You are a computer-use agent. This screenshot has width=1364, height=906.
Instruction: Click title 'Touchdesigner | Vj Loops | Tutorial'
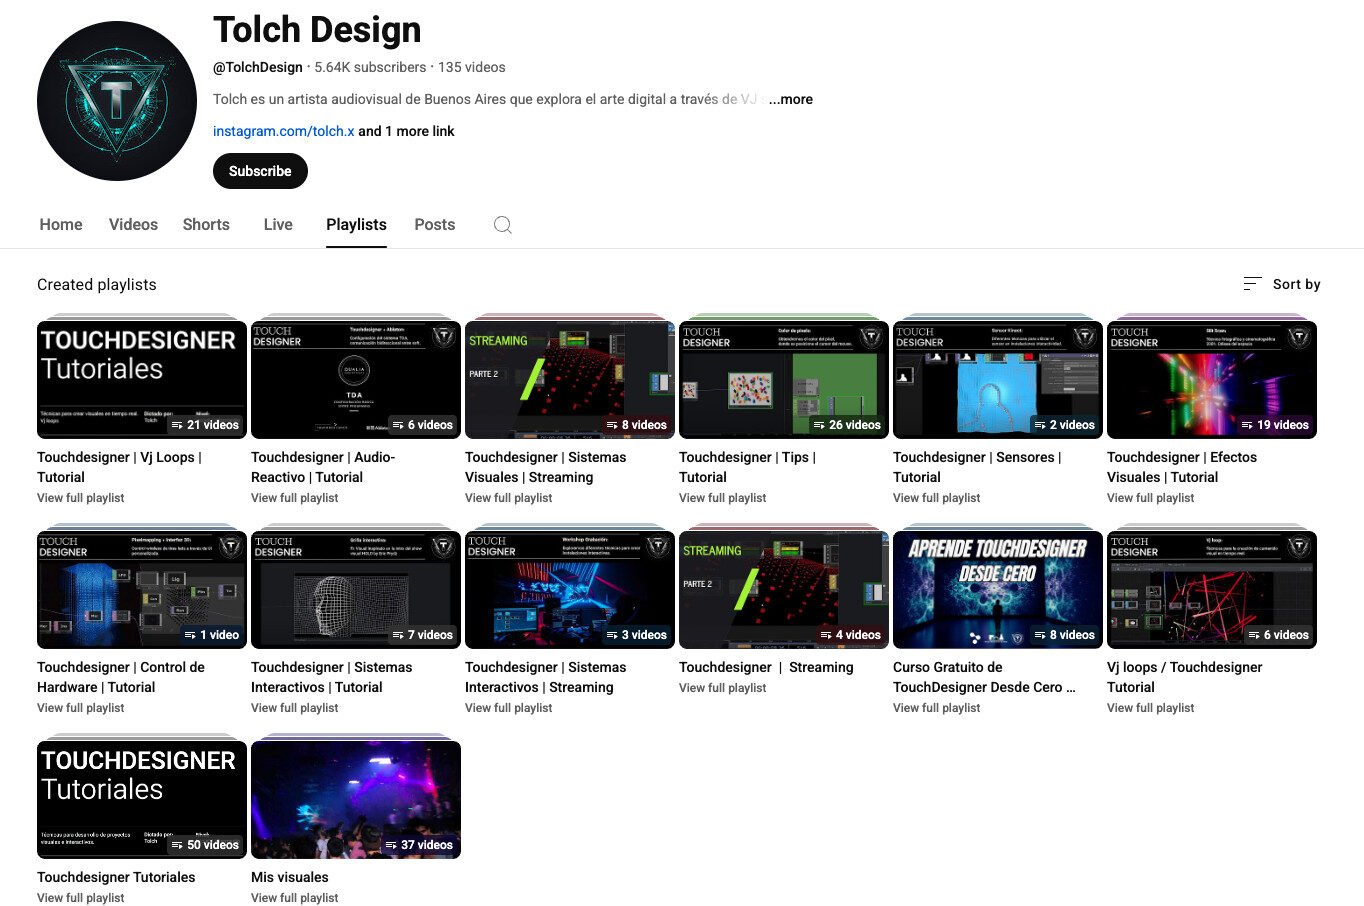click(x=120, y=467)
